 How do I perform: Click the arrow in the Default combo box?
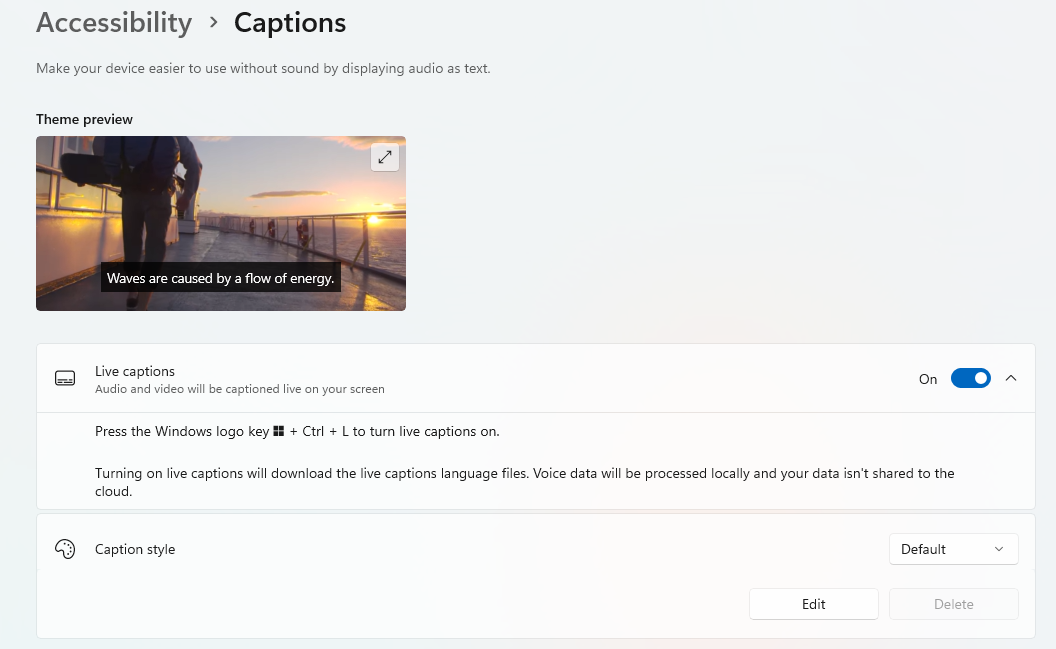pos(999,549)
